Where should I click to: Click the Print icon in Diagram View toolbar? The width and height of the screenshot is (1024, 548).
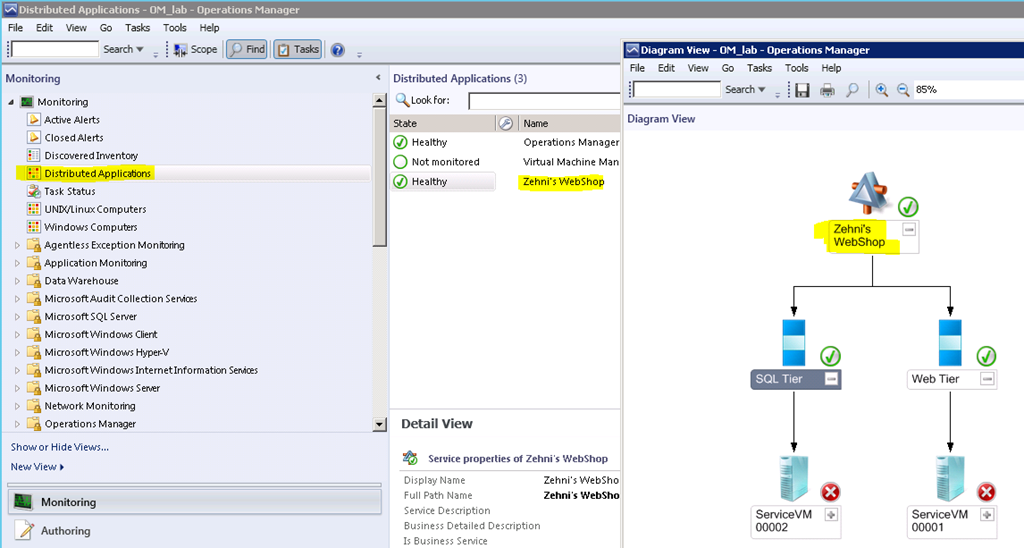[x=827, y=90]
